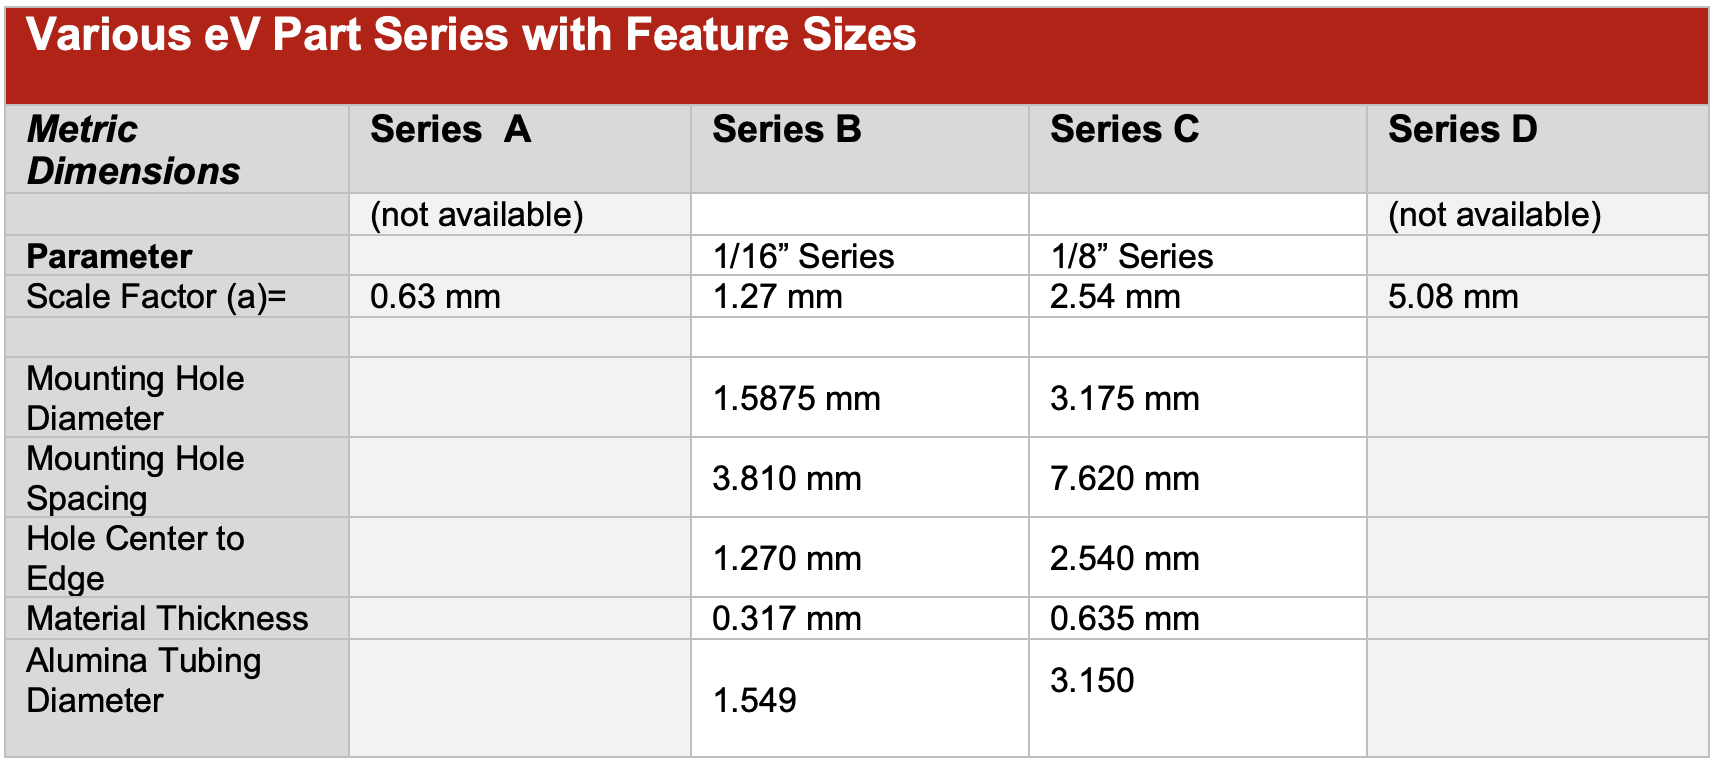Select the 'Metric Dimensions' header cell
The image size is (1716, 764).
[x=133, y=150]
